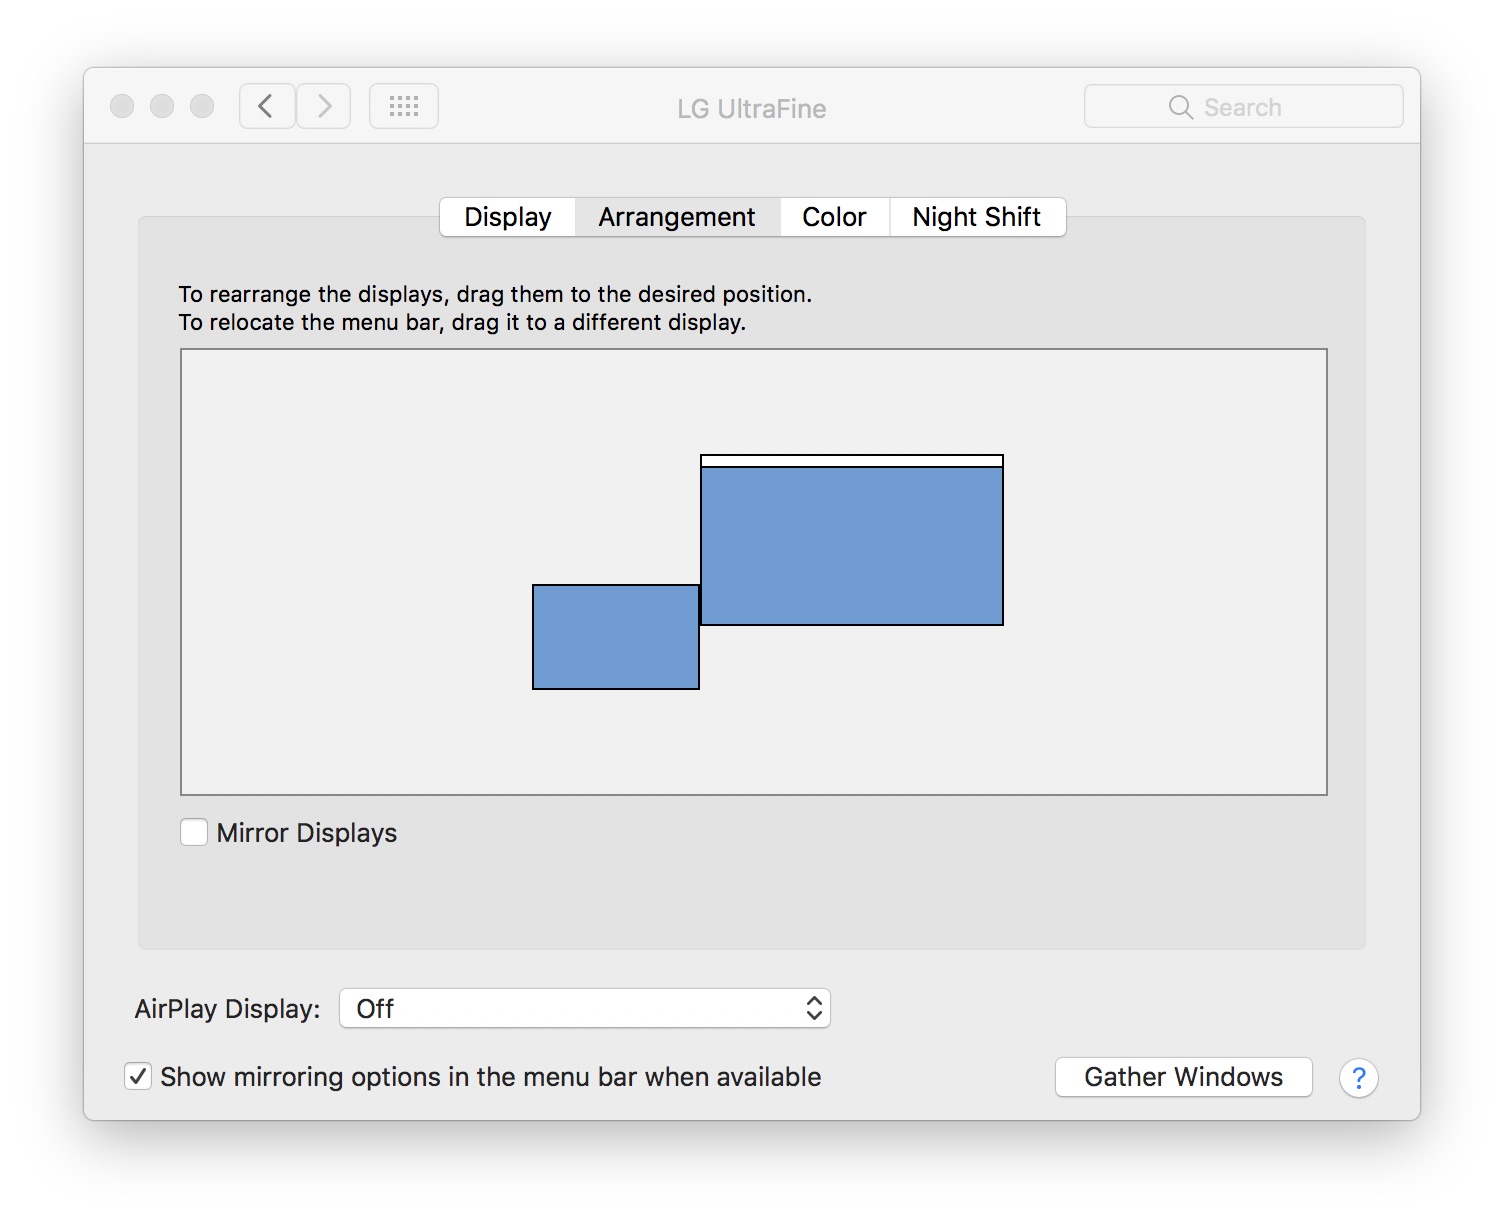This screenshot has height=1220, width=1504.
Task: Click the LG UltraFine window title
Action: [x=752, y=108]
